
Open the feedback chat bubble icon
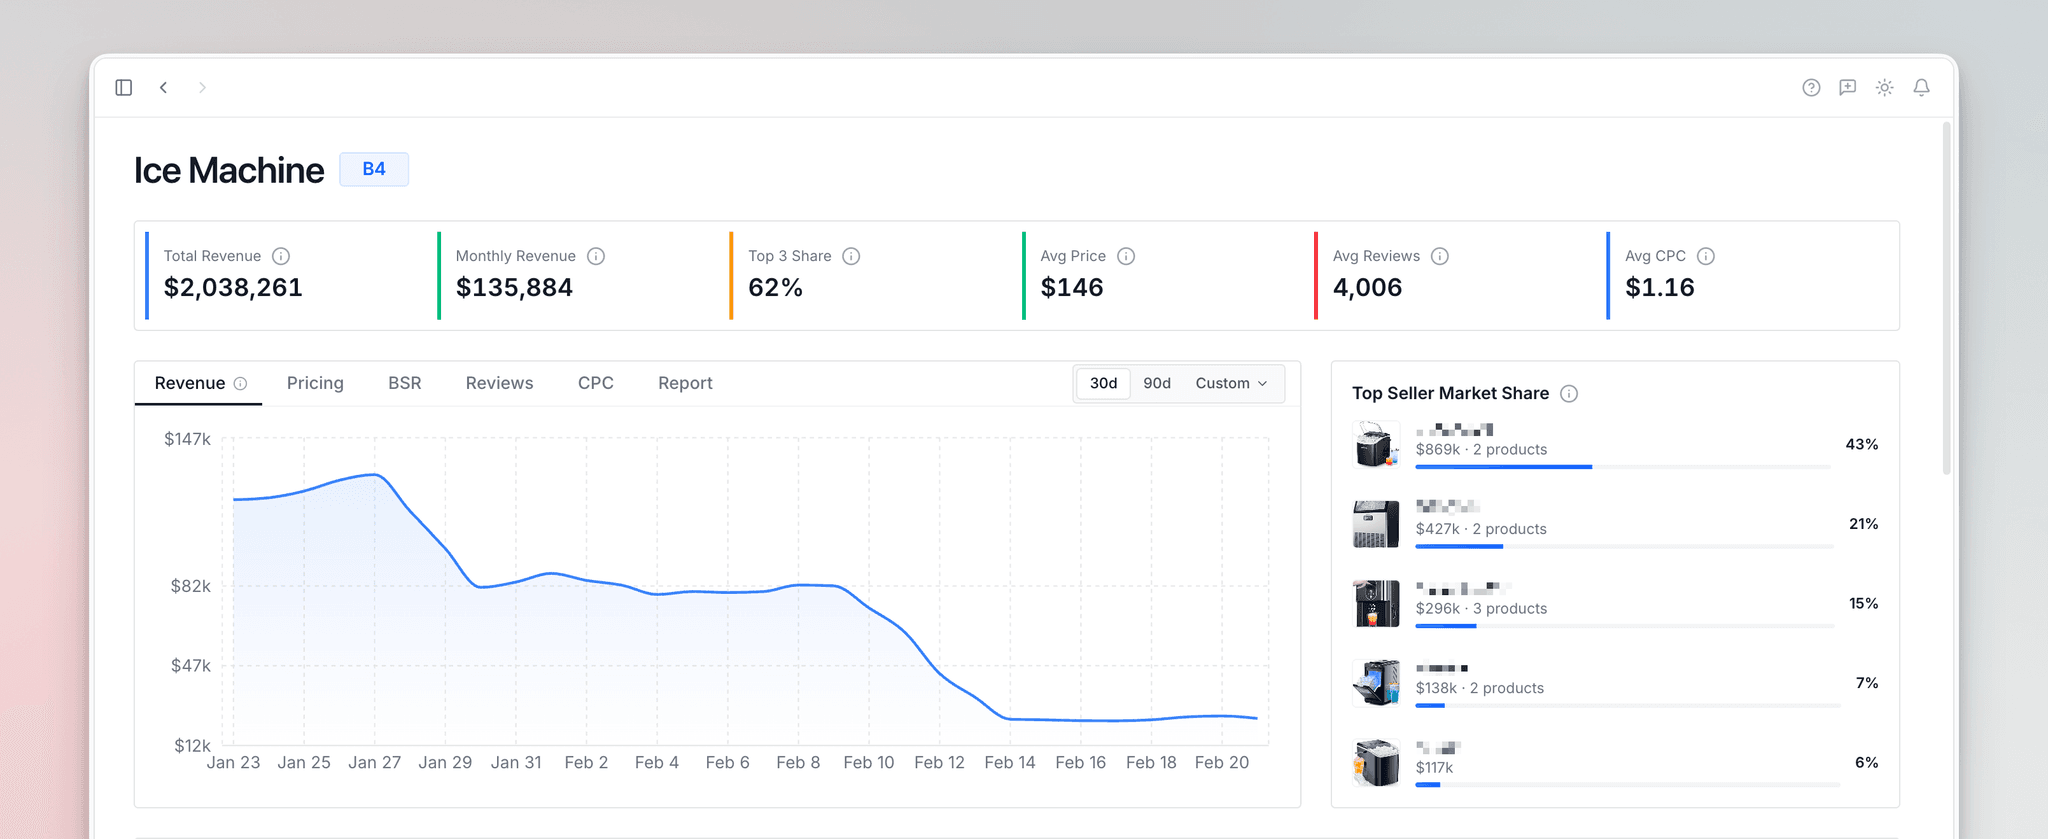tap(1848, 87)
